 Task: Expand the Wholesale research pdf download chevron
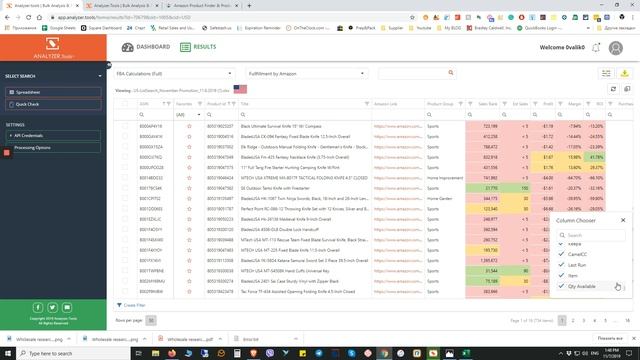tap(220, 339)
